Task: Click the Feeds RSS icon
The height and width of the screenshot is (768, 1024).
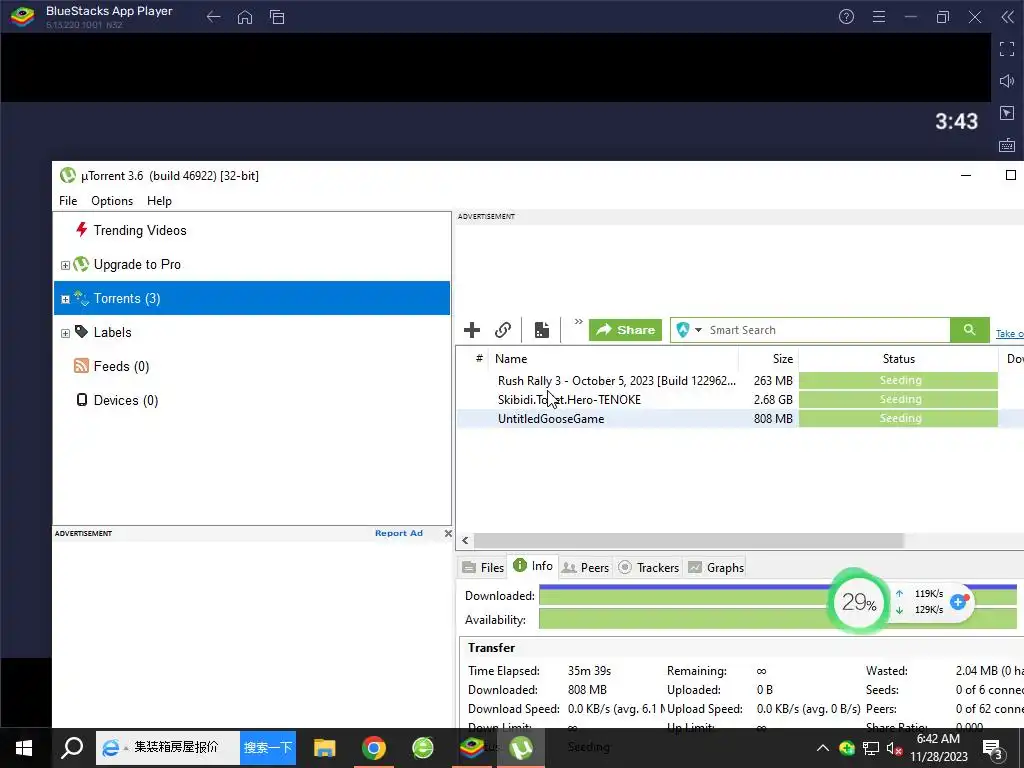Action: coord(81,366)
